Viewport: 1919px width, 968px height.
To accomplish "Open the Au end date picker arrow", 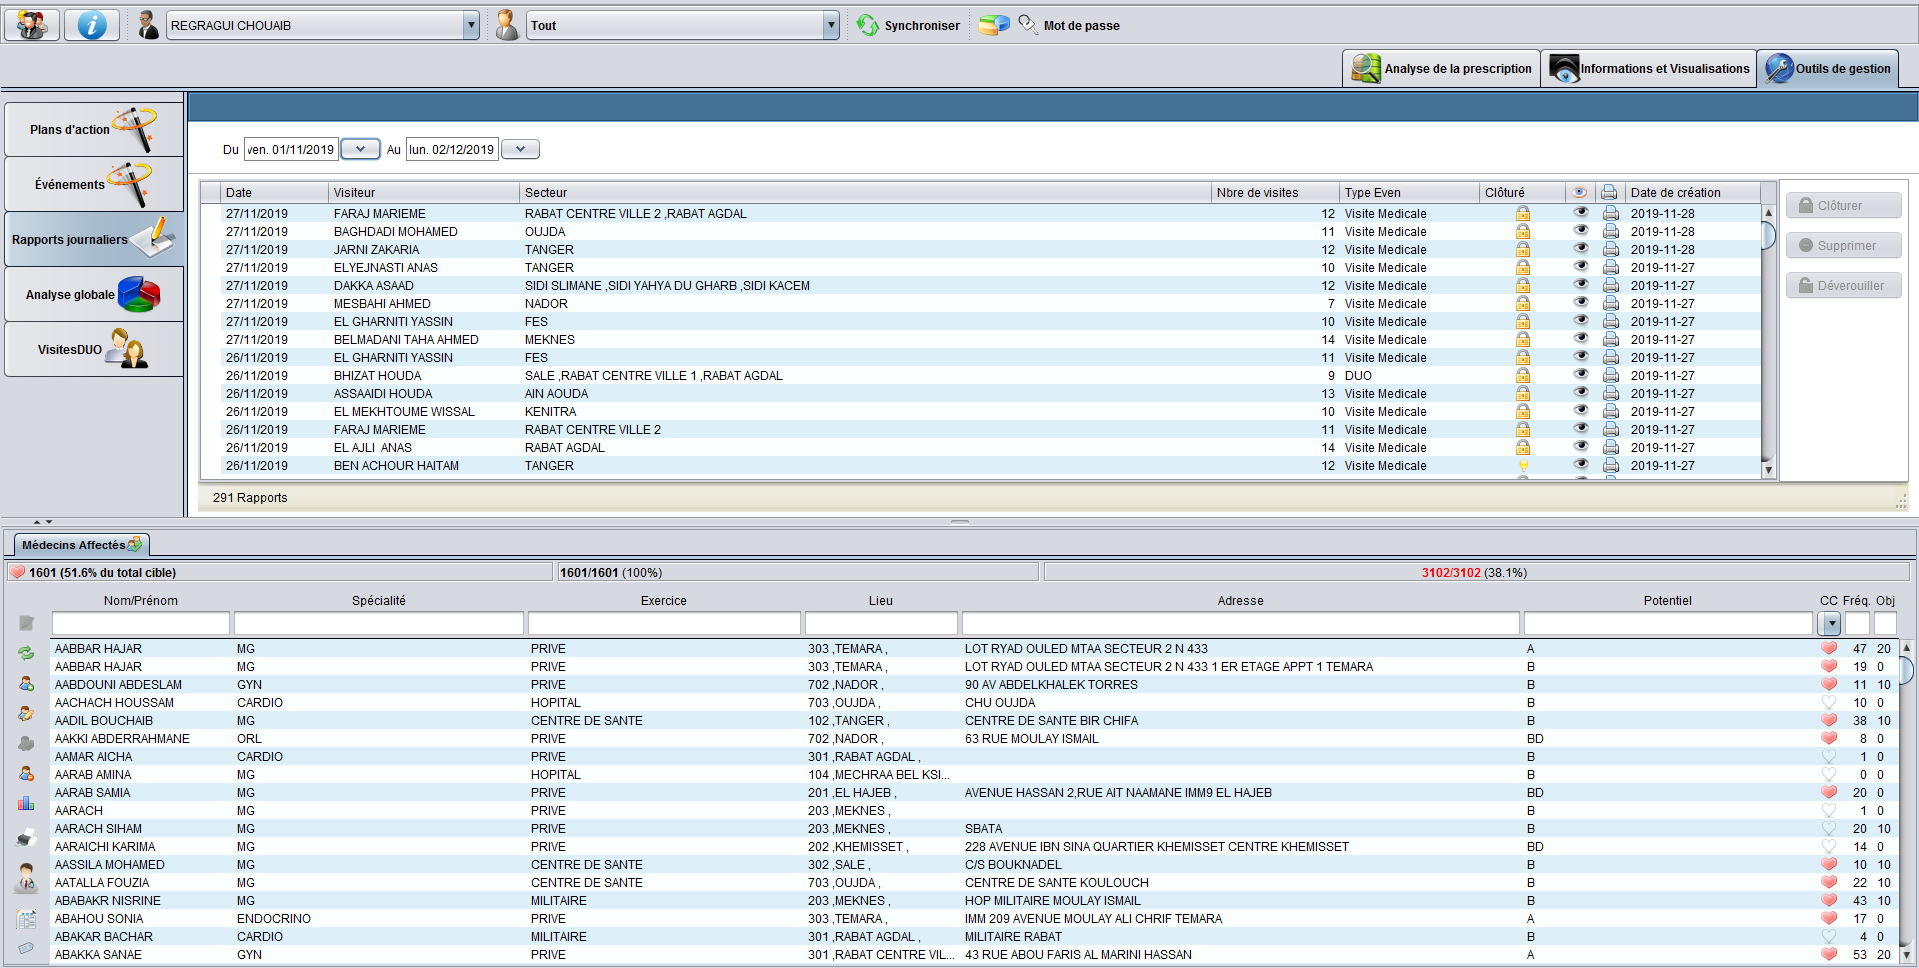I will pos(520,149).
